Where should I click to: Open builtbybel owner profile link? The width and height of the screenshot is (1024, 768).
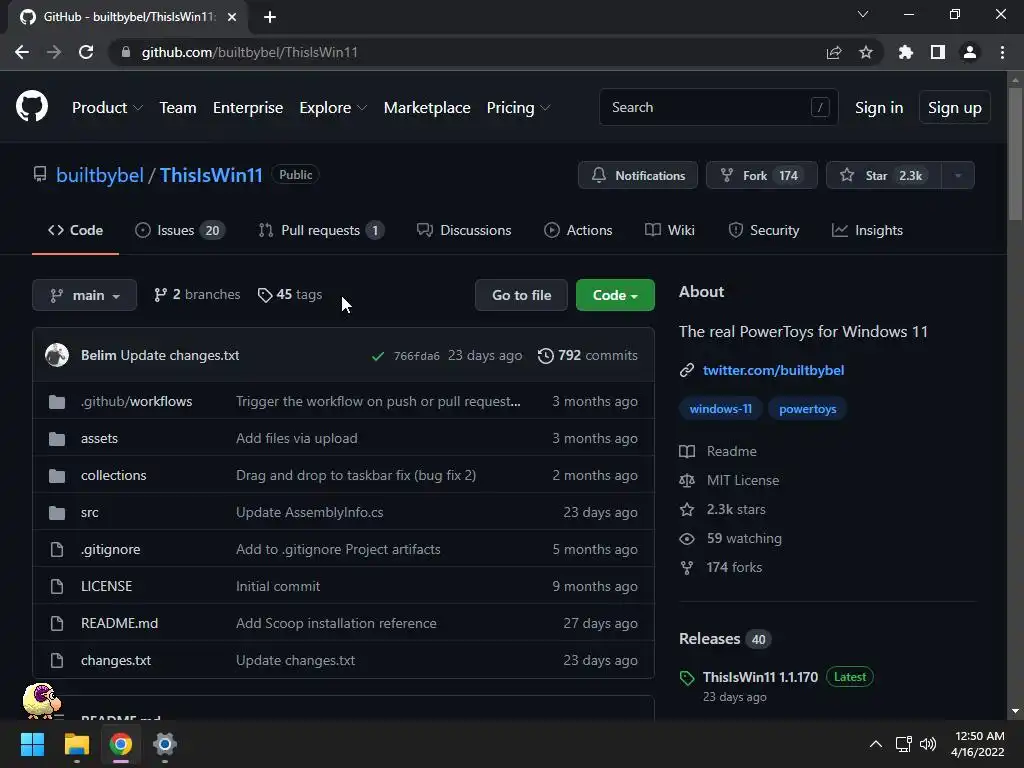100,175
